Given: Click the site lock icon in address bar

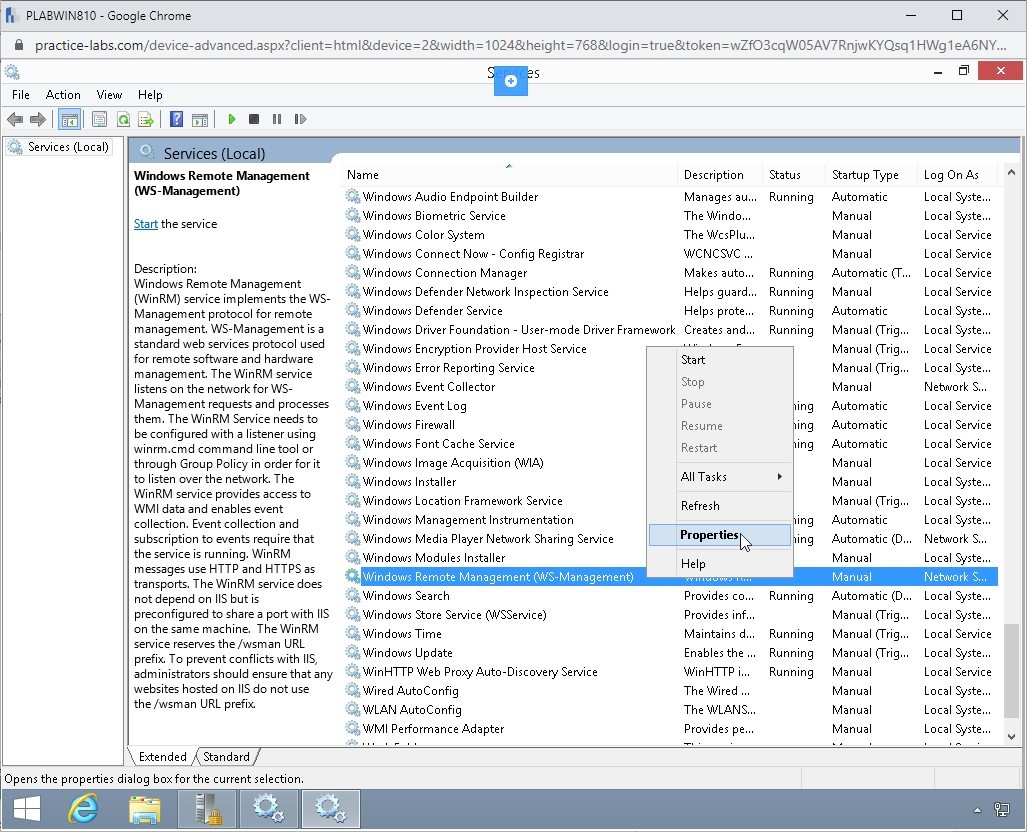Looking at the screenshot, I should tap(19, 45).
